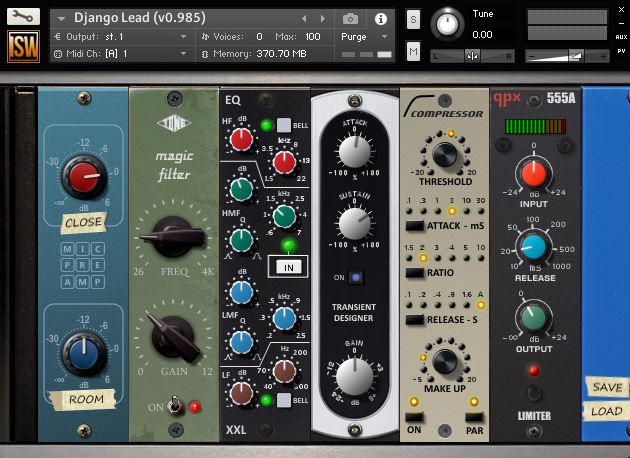Click the HMF kHz frequency green knob

coord(284,216)
